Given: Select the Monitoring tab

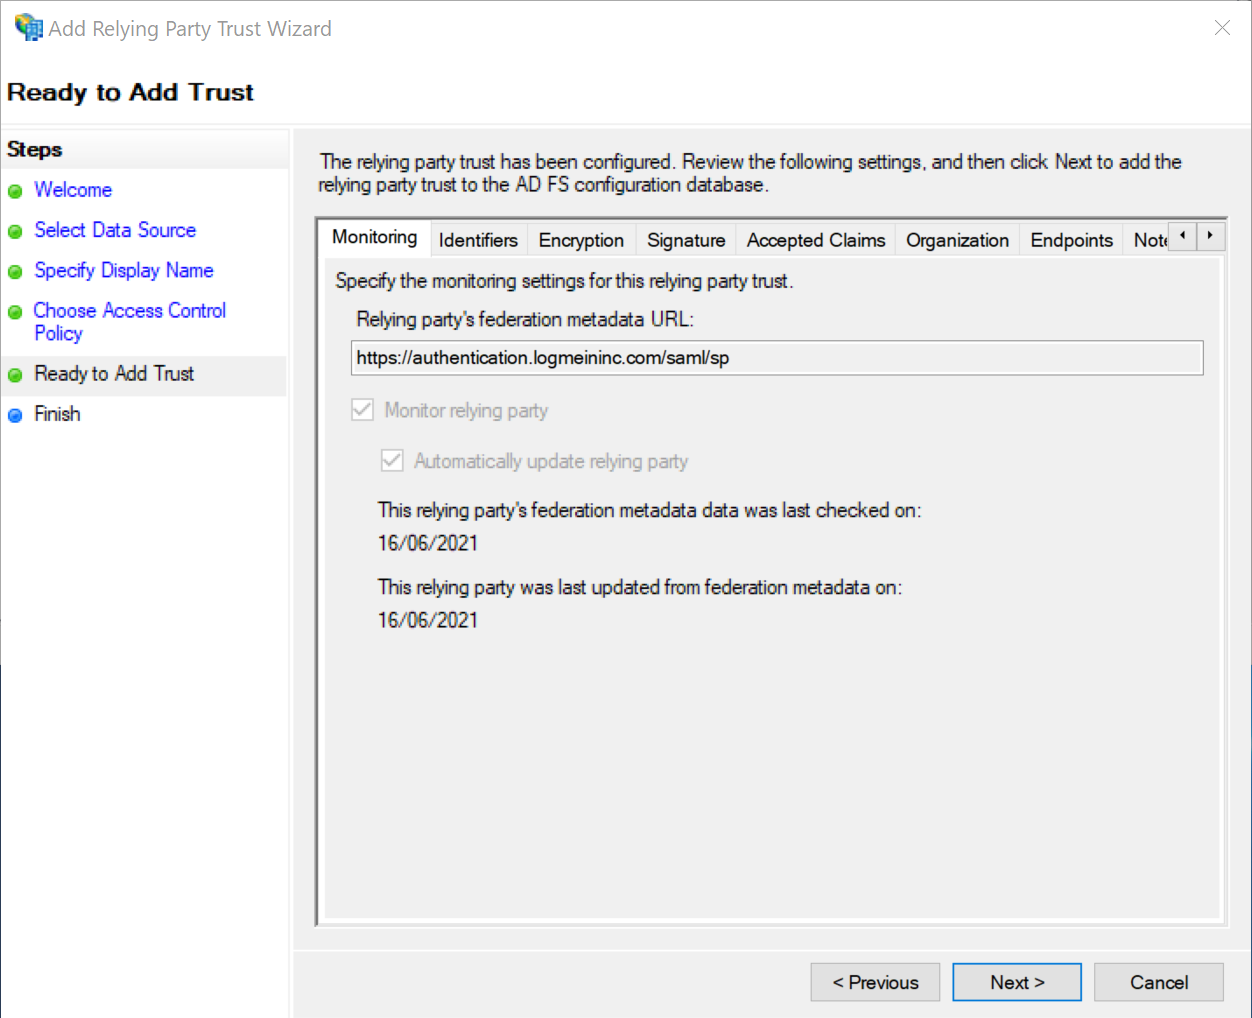Looking at the screenshot, I should click(375, 237).
